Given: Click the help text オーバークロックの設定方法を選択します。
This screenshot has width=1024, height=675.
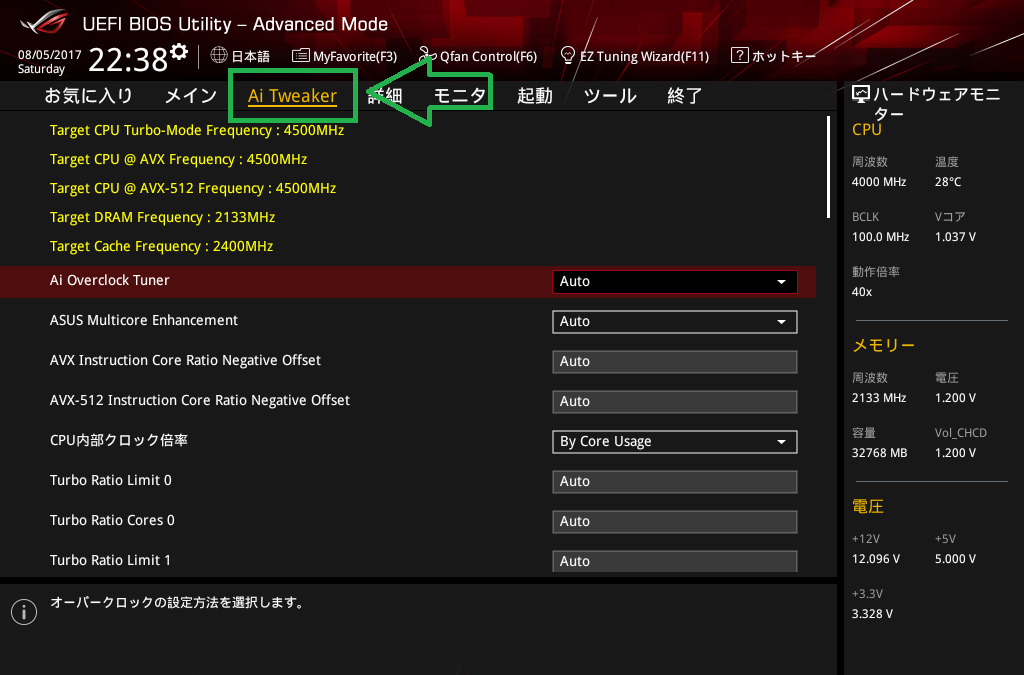Looking at the screenshot, I should 180,603.
